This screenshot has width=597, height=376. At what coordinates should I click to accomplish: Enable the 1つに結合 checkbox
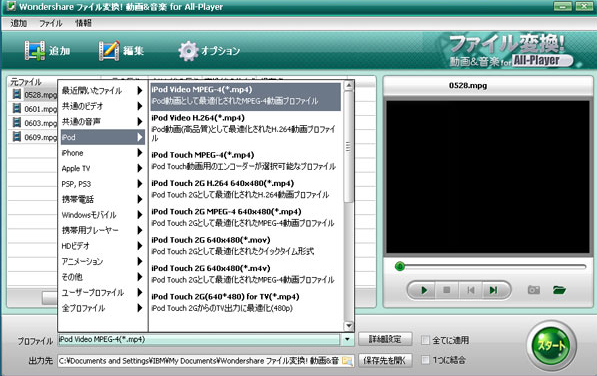click(425, 360)
